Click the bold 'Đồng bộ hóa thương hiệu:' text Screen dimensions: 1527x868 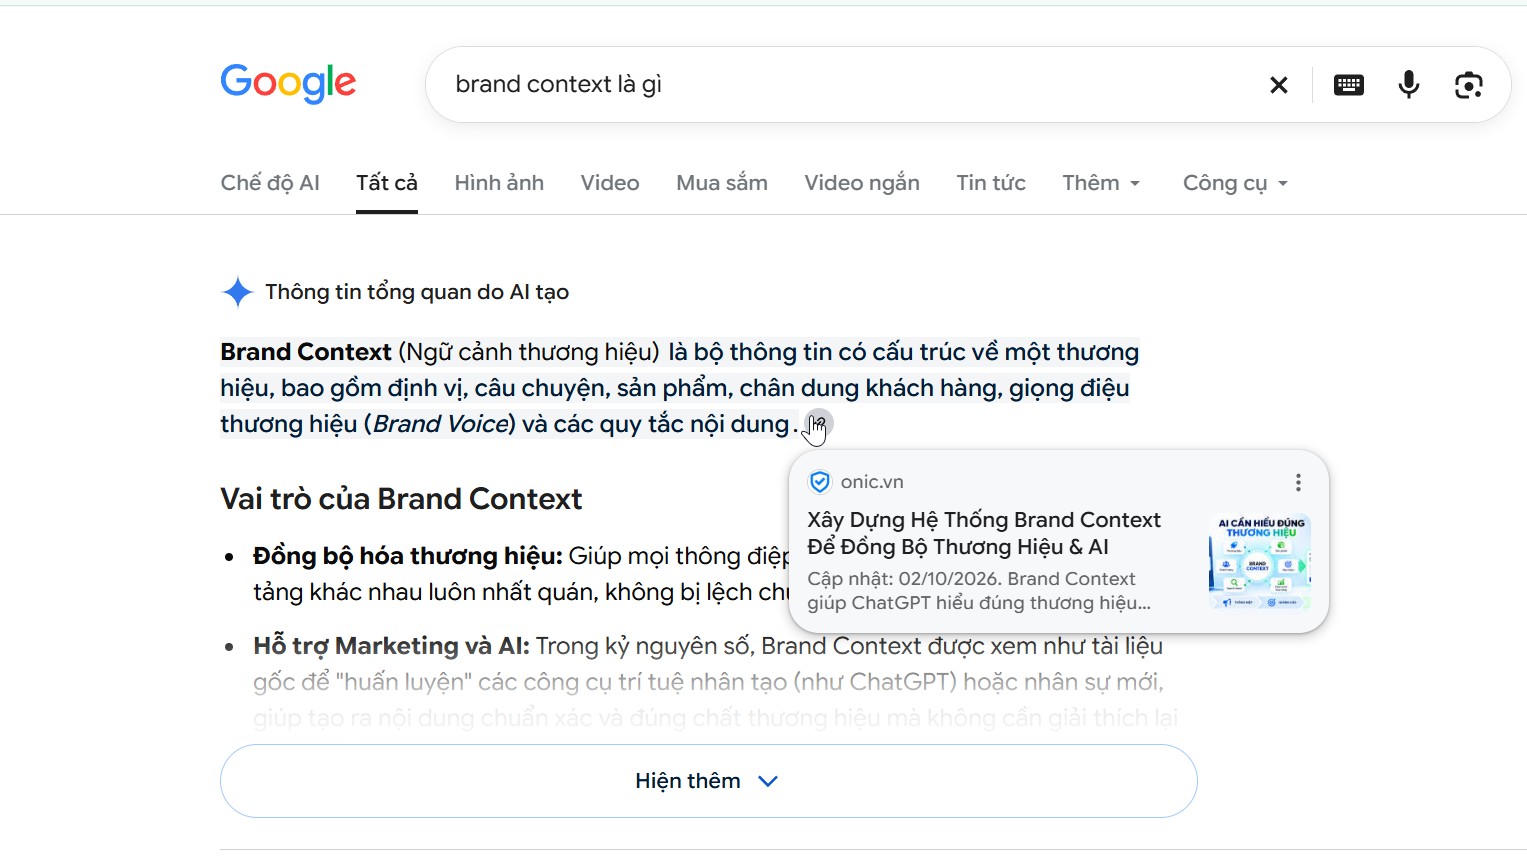point(408,556)
